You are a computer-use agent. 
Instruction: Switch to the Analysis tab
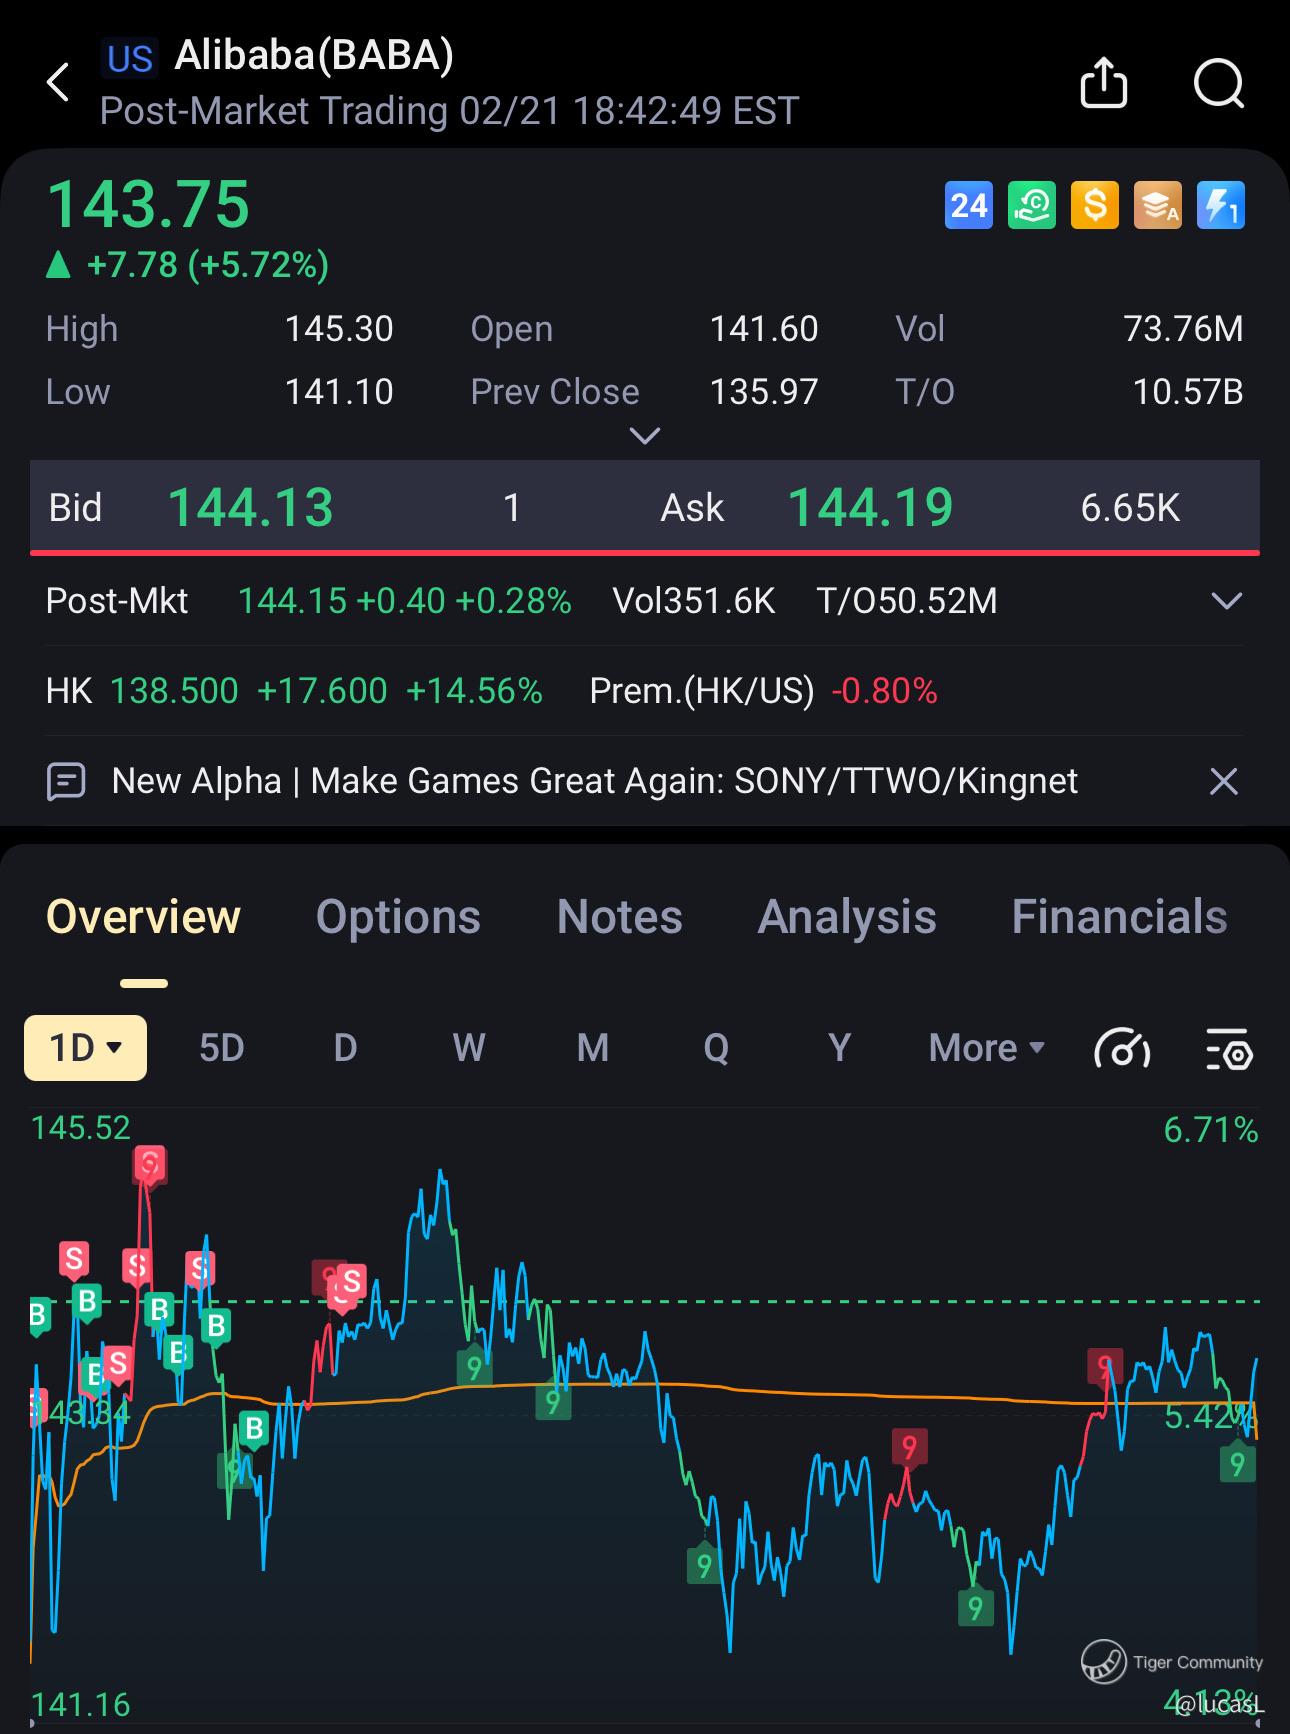coord(847,917)
